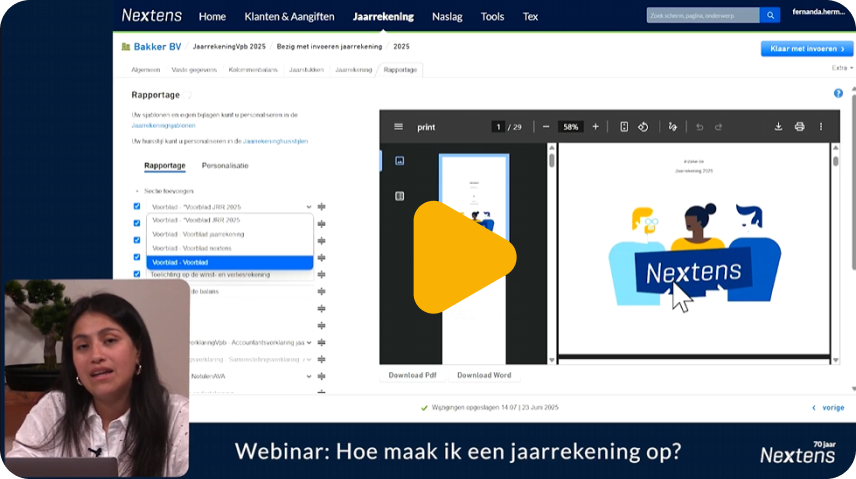The height and width of the screenshot is (479, 856).
Task: Open the blue help question mark
Action: click(x=838, y=93)
